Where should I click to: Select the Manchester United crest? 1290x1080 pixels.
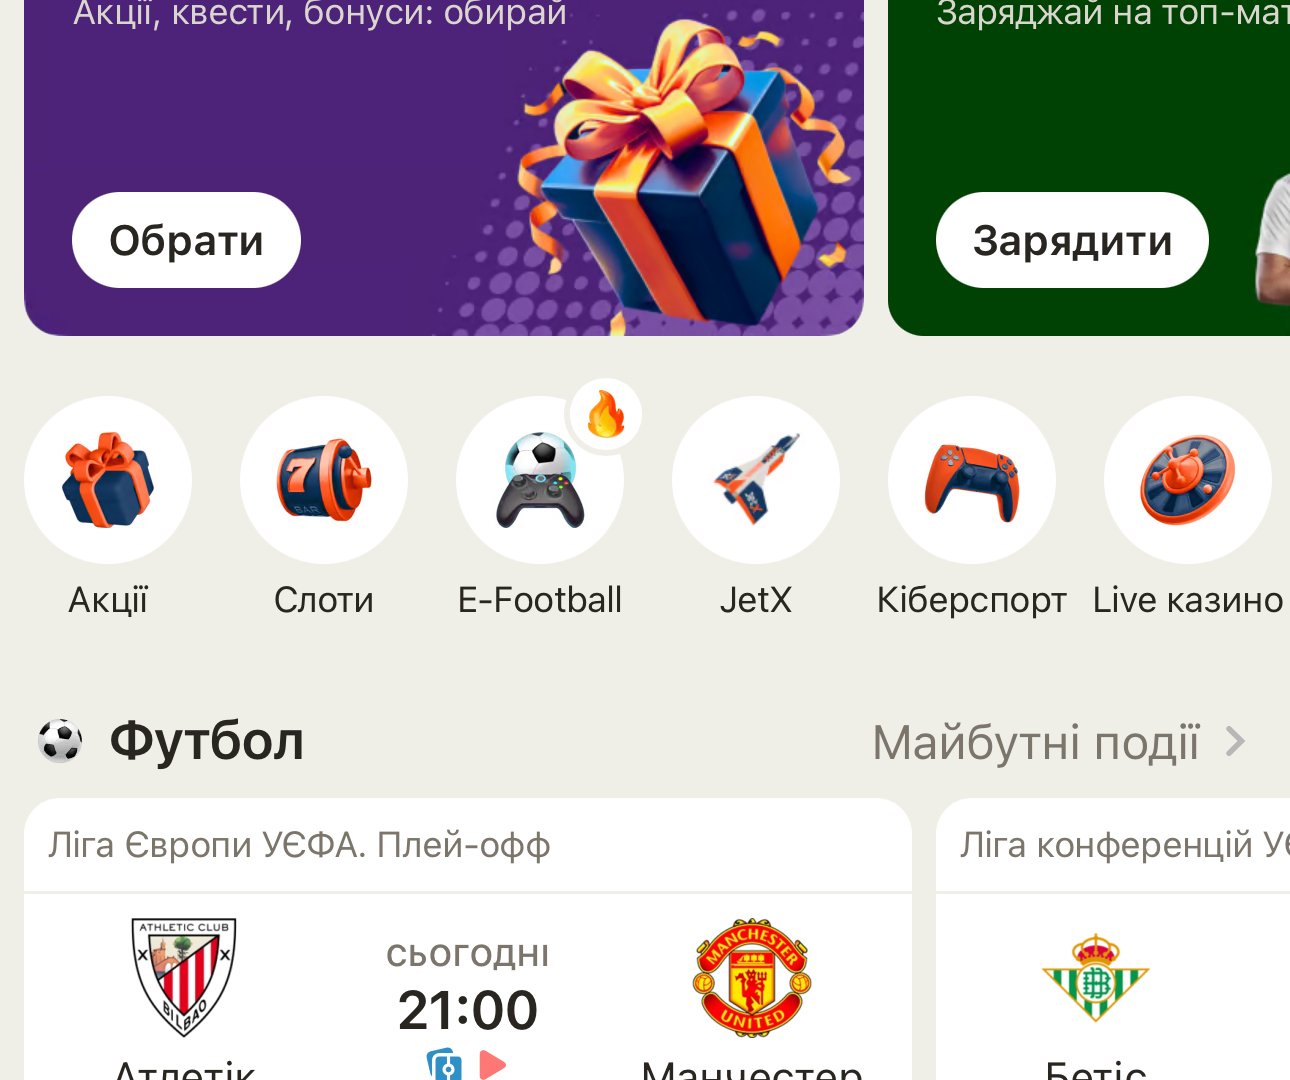752,977
